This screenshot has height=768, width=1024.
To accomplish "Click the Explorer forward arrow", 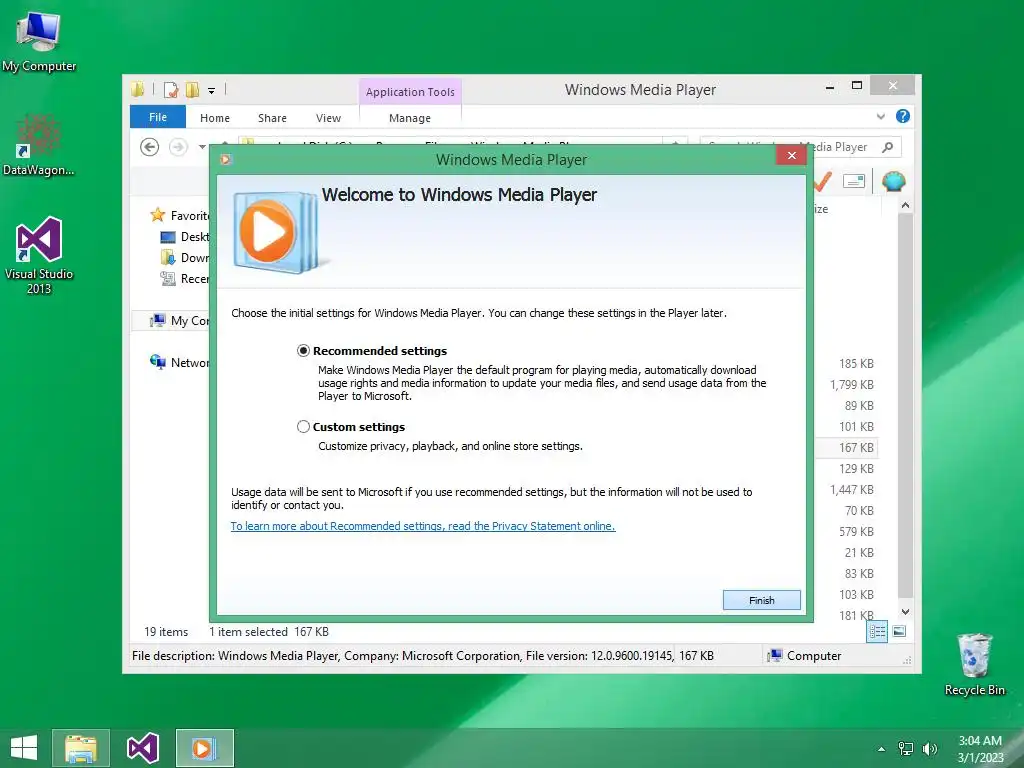I will click(178, 147).
